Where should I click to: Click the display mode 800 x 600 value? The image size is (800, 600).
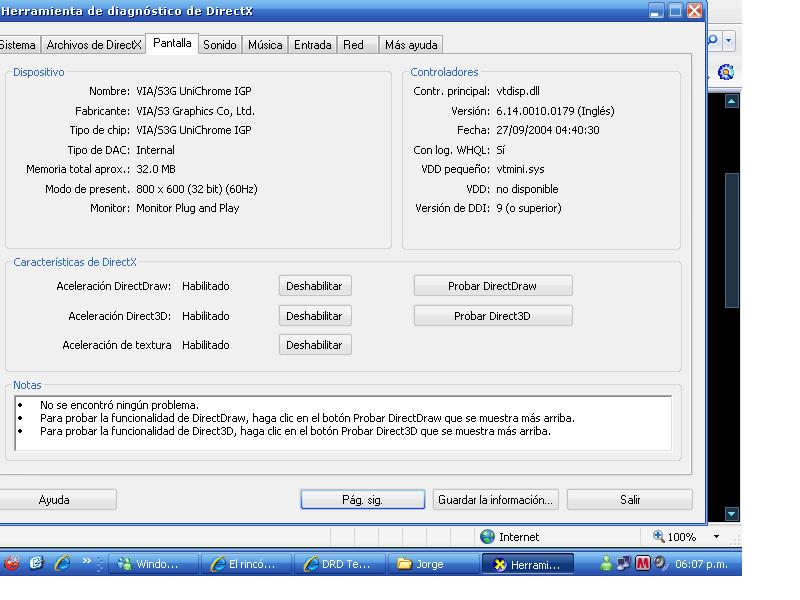tap(197, 189)
